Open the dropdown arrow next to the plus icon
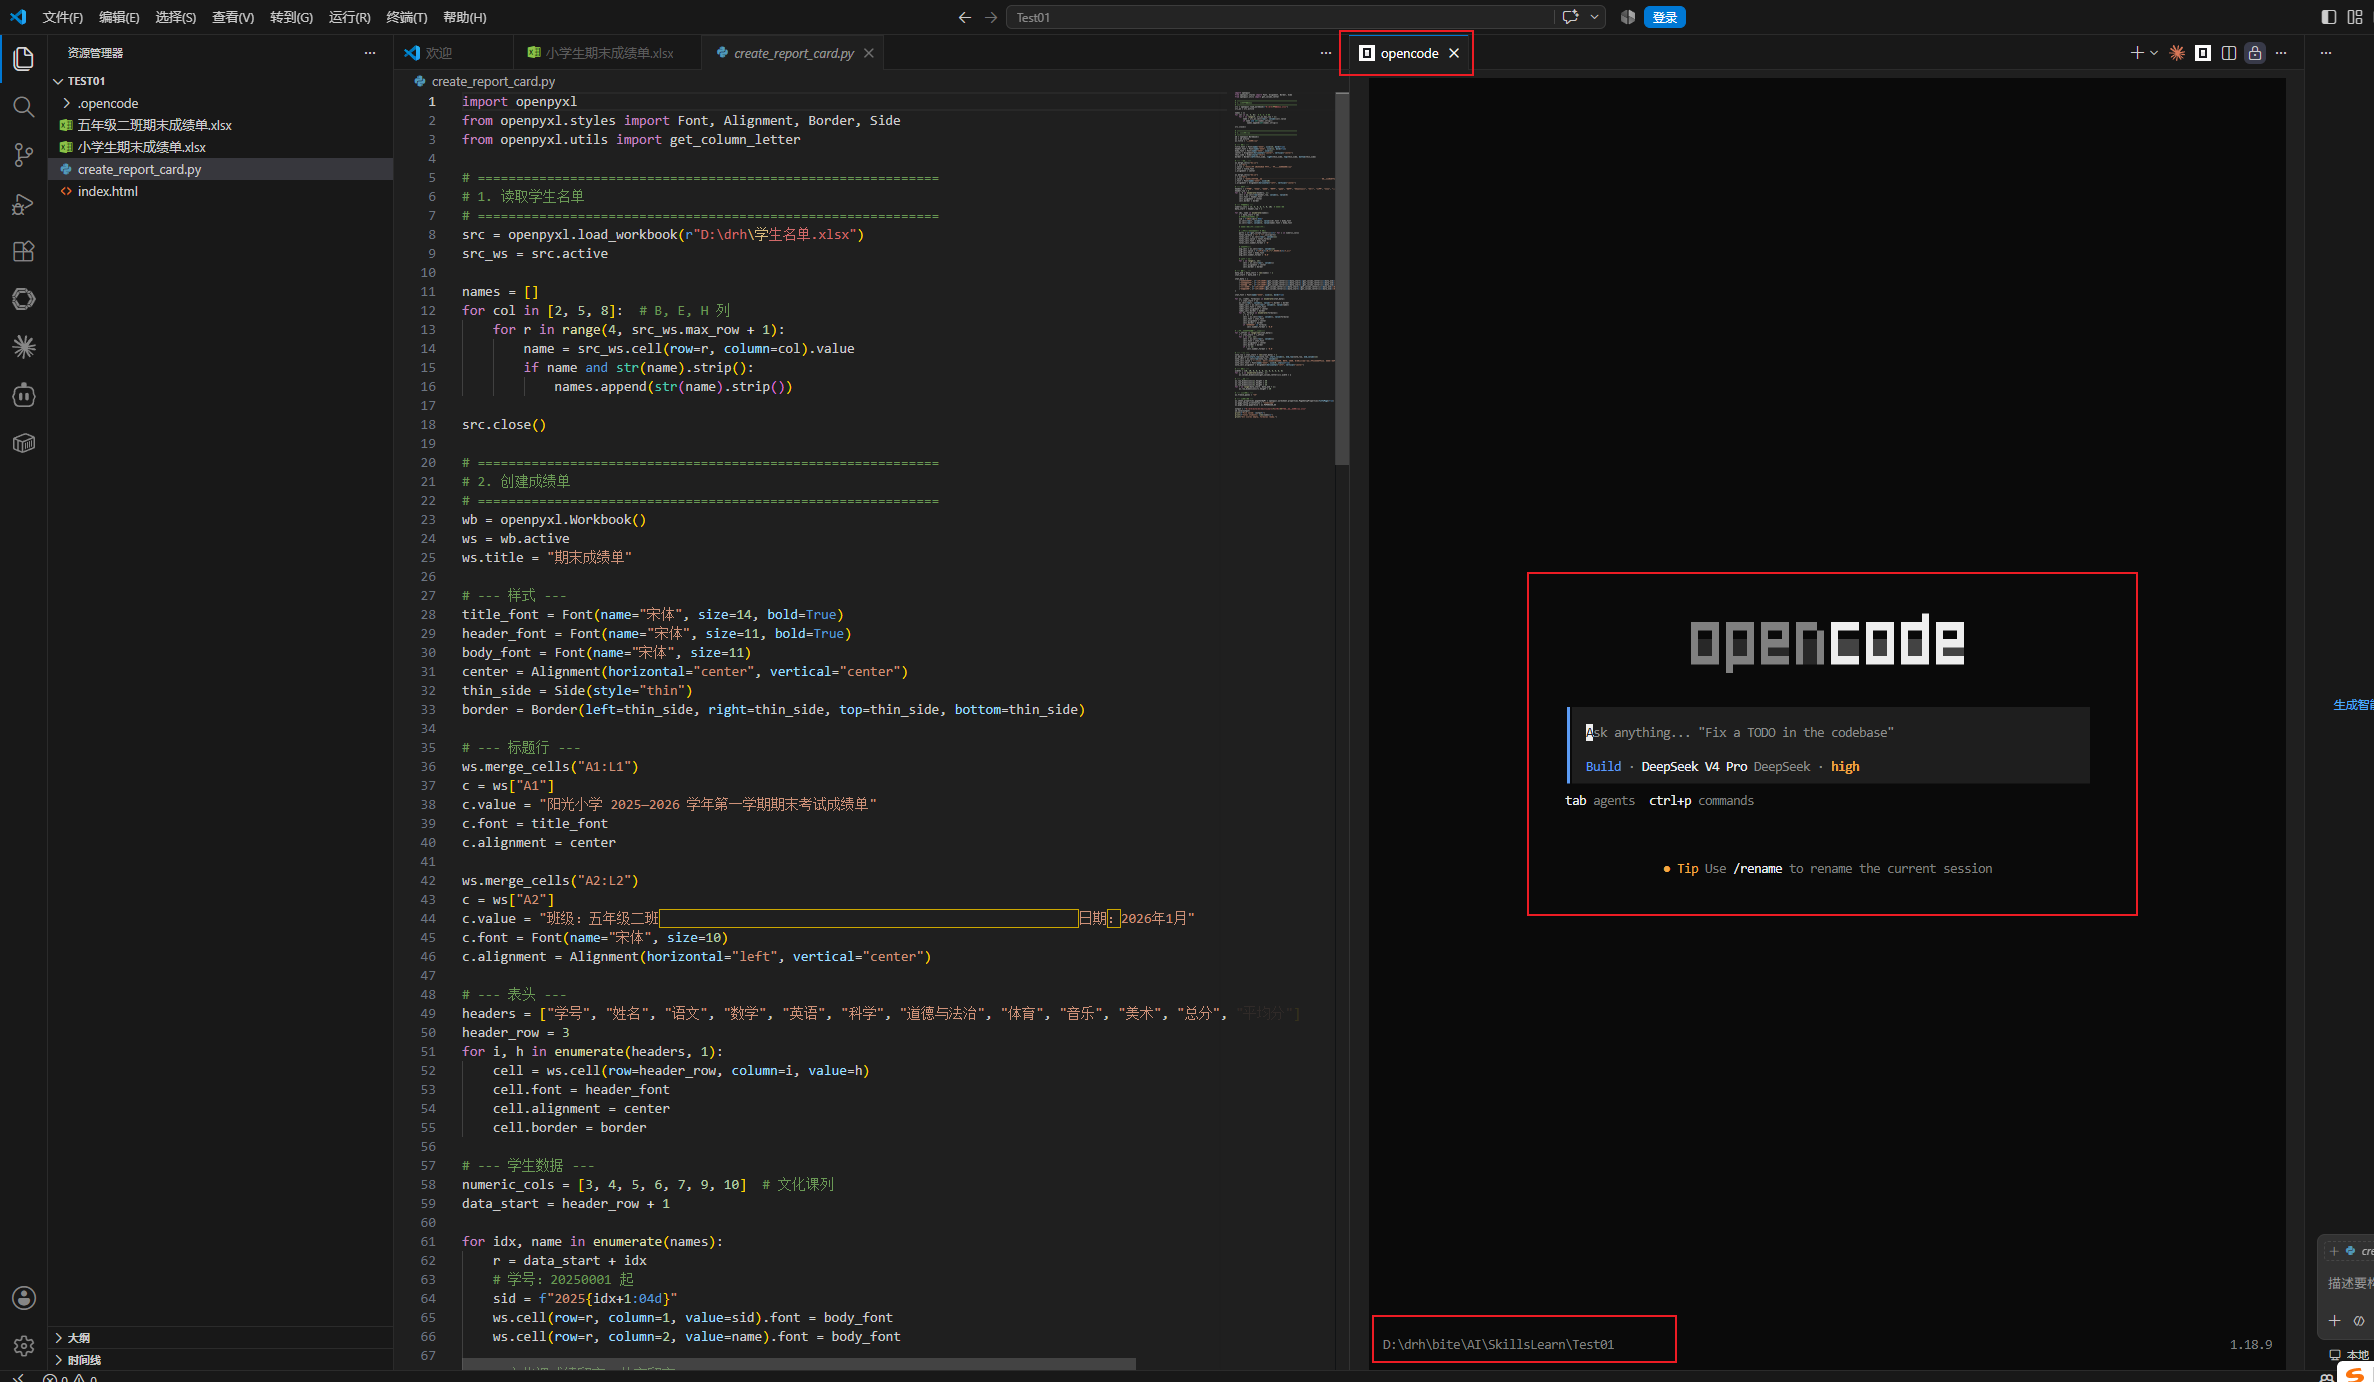 pyautogui.click(x=2153, y=53)
